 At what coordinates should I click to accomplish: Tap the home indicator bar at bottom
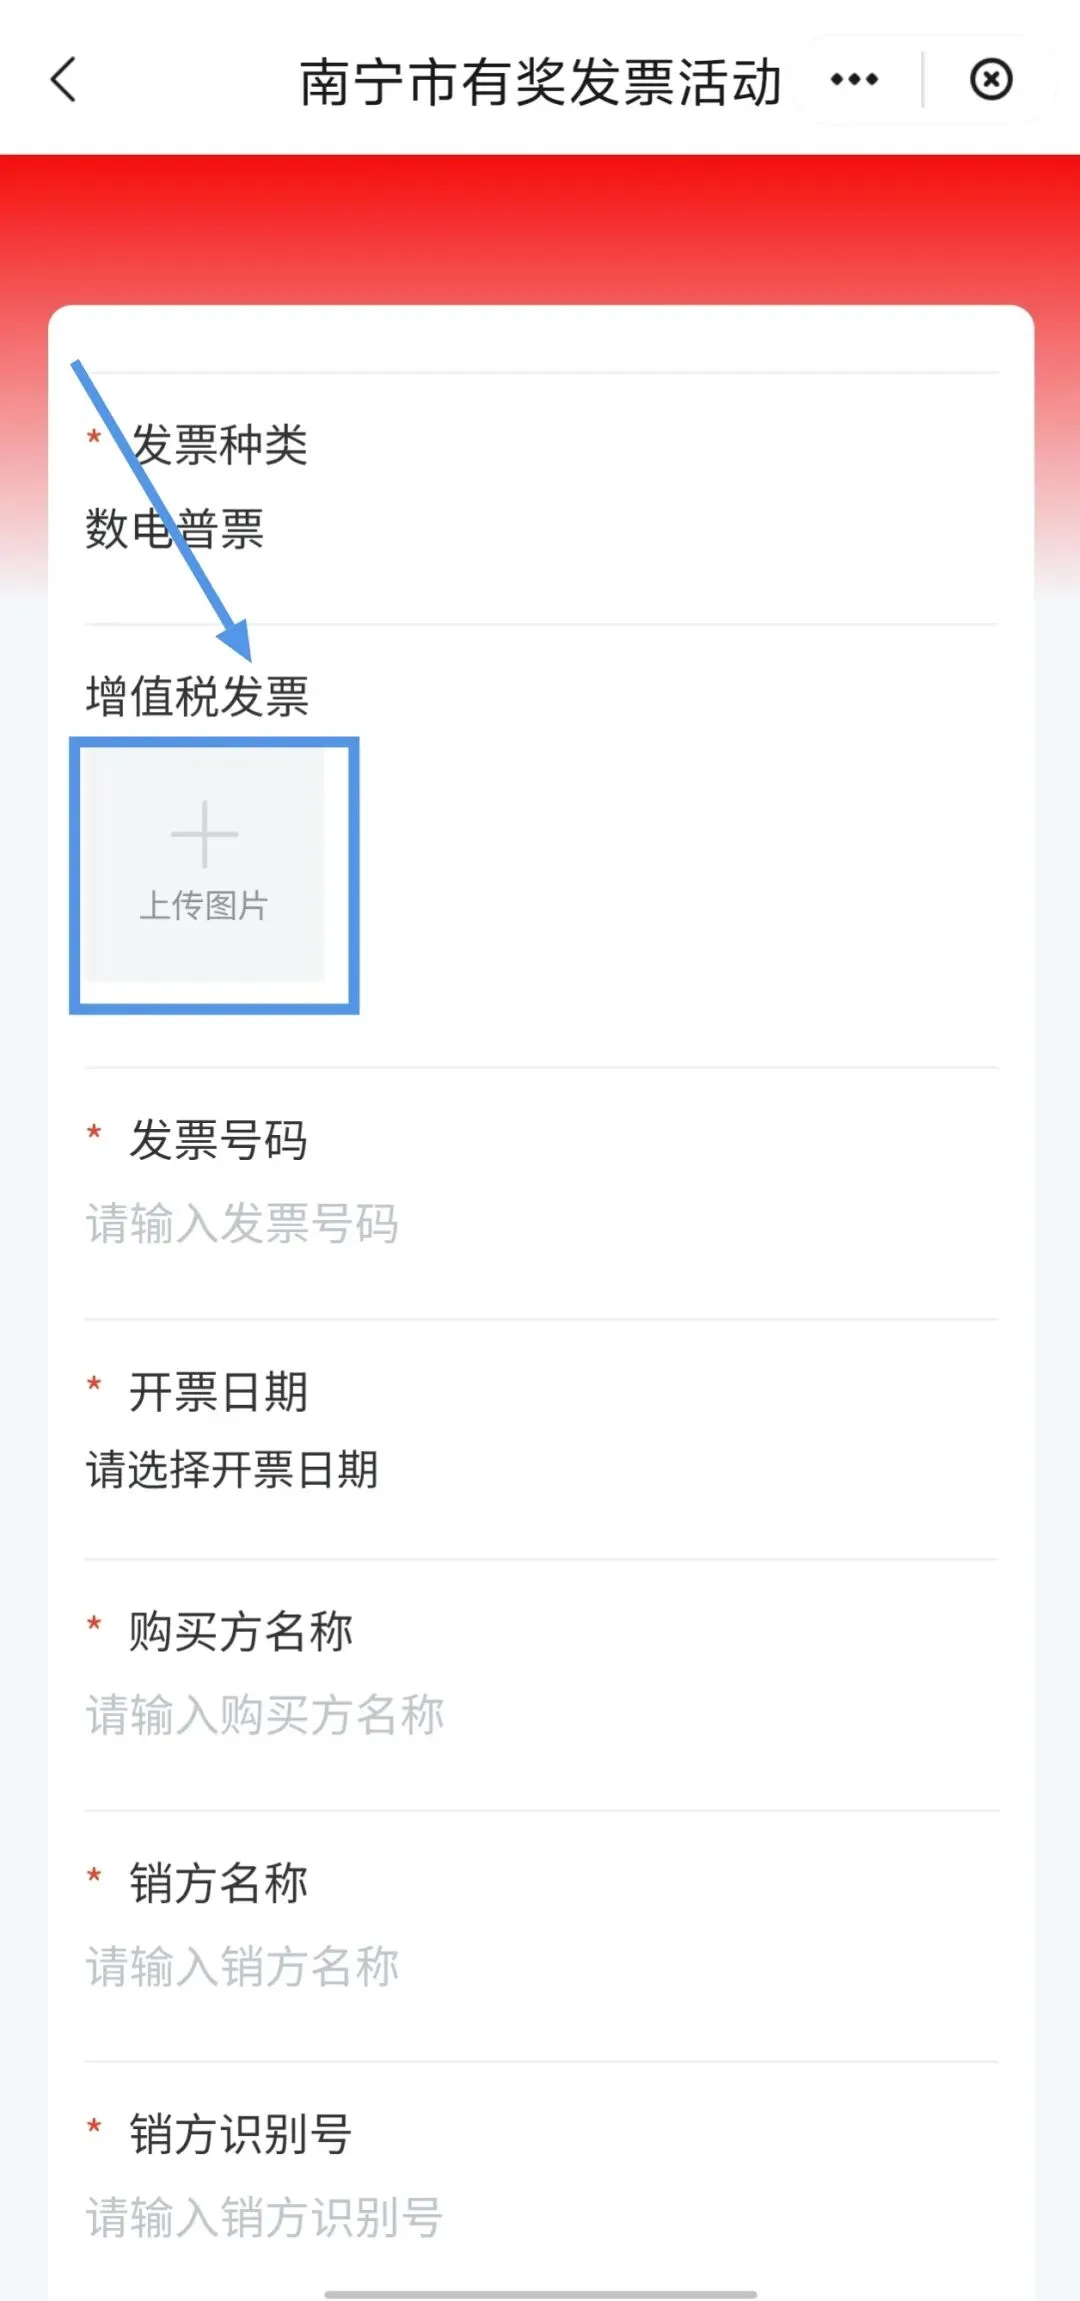[541, 2294]
